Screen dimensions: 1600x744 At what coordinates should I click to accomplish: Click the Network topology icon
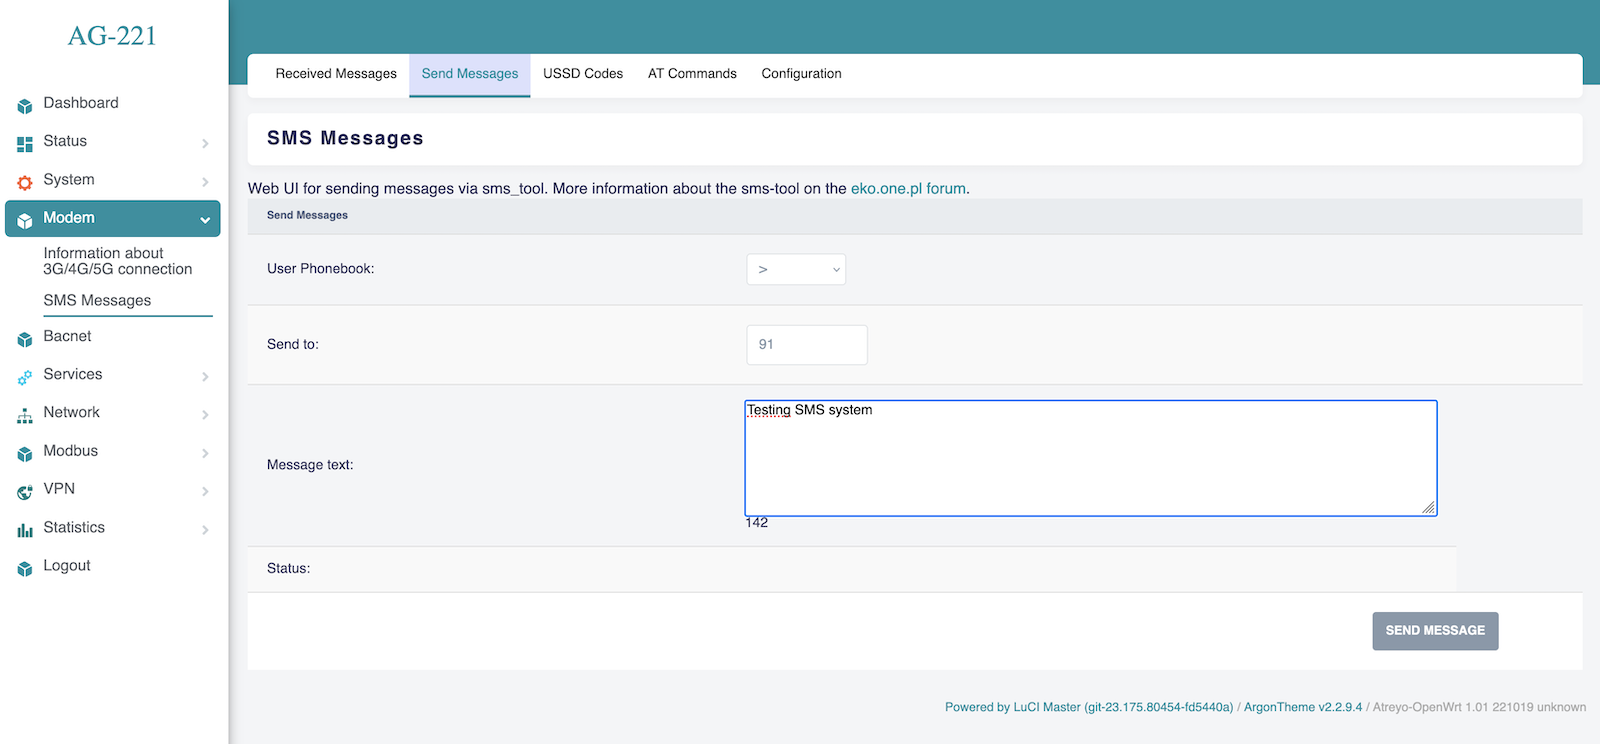(x=25, y=415)
